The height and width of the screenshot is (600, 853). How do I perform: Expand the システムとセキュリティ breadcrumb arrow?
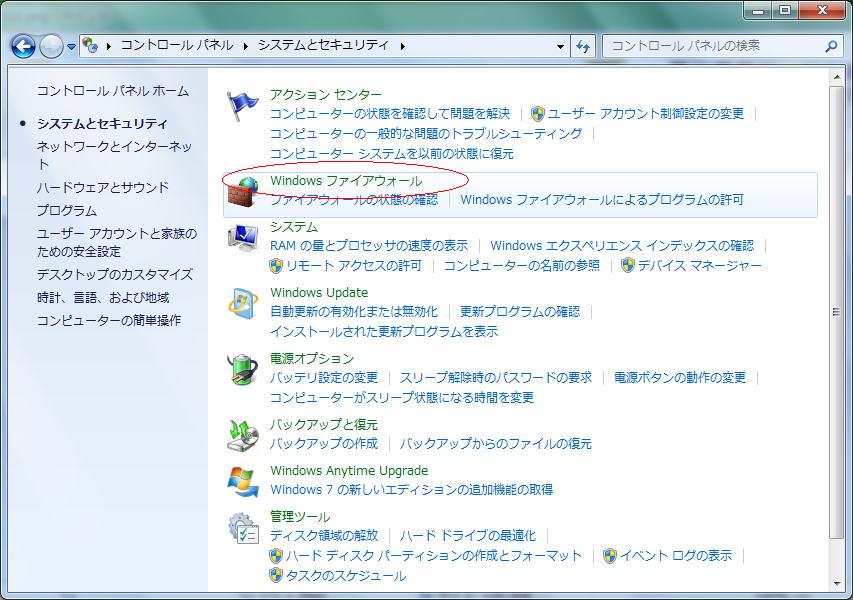pyautogui.click(x=403, y=46)
